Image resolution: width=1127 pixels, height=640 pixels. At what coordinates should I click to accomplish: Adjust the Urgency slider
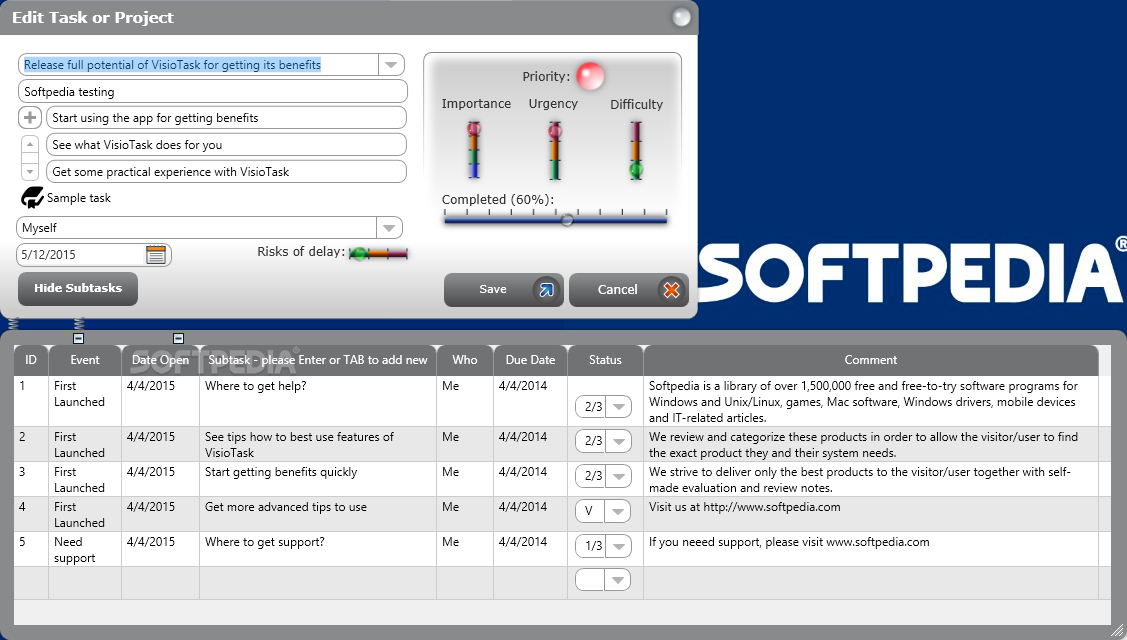point(555,150)
